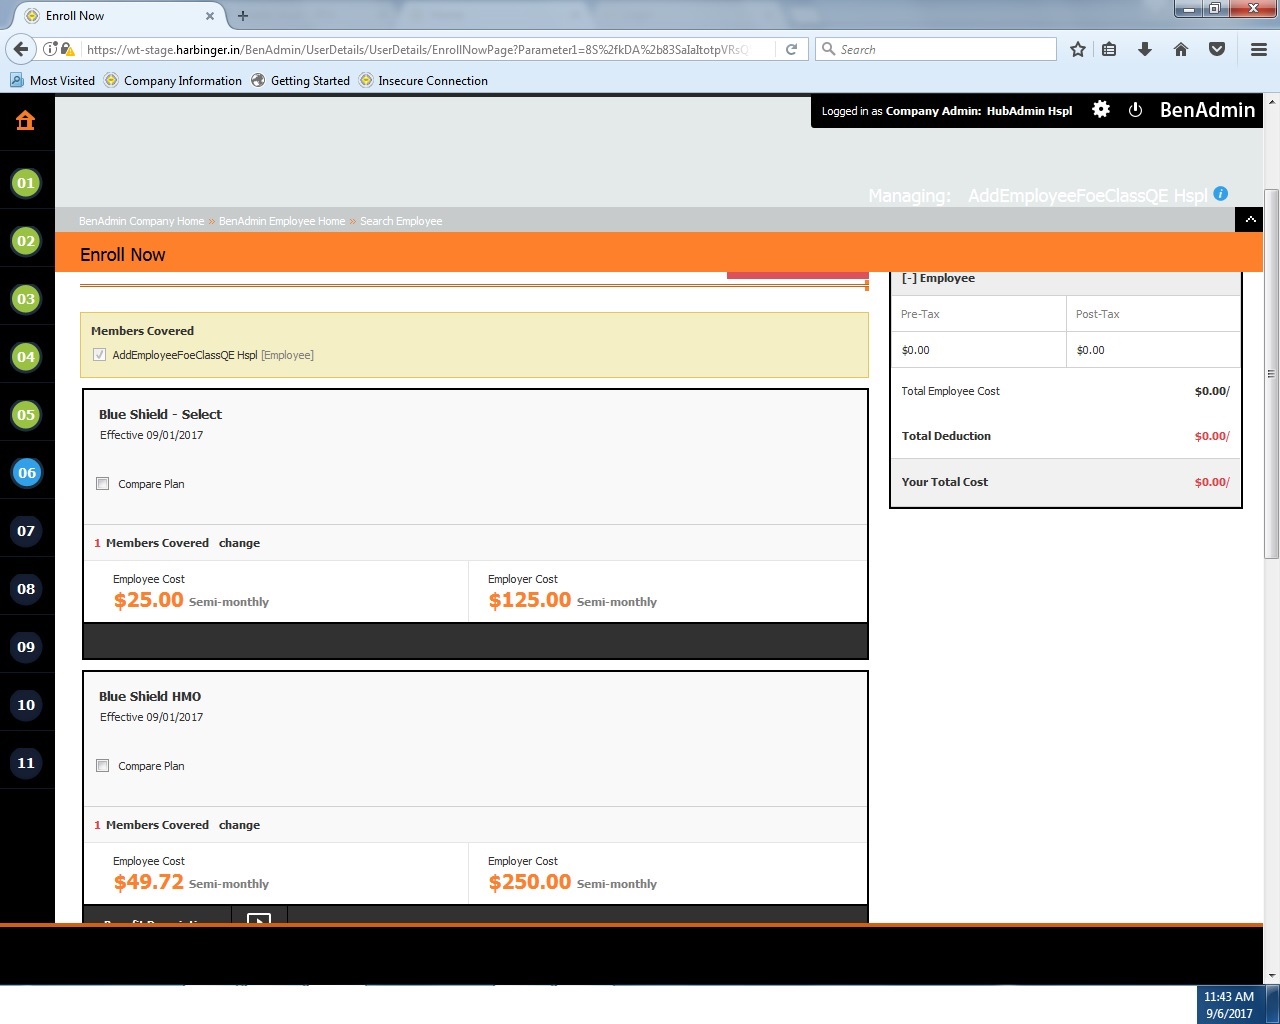The height and width of the screenshot is (1024, 1280).
Task: Open the Pocket icon in toolbar
Action: [1217, 49]
